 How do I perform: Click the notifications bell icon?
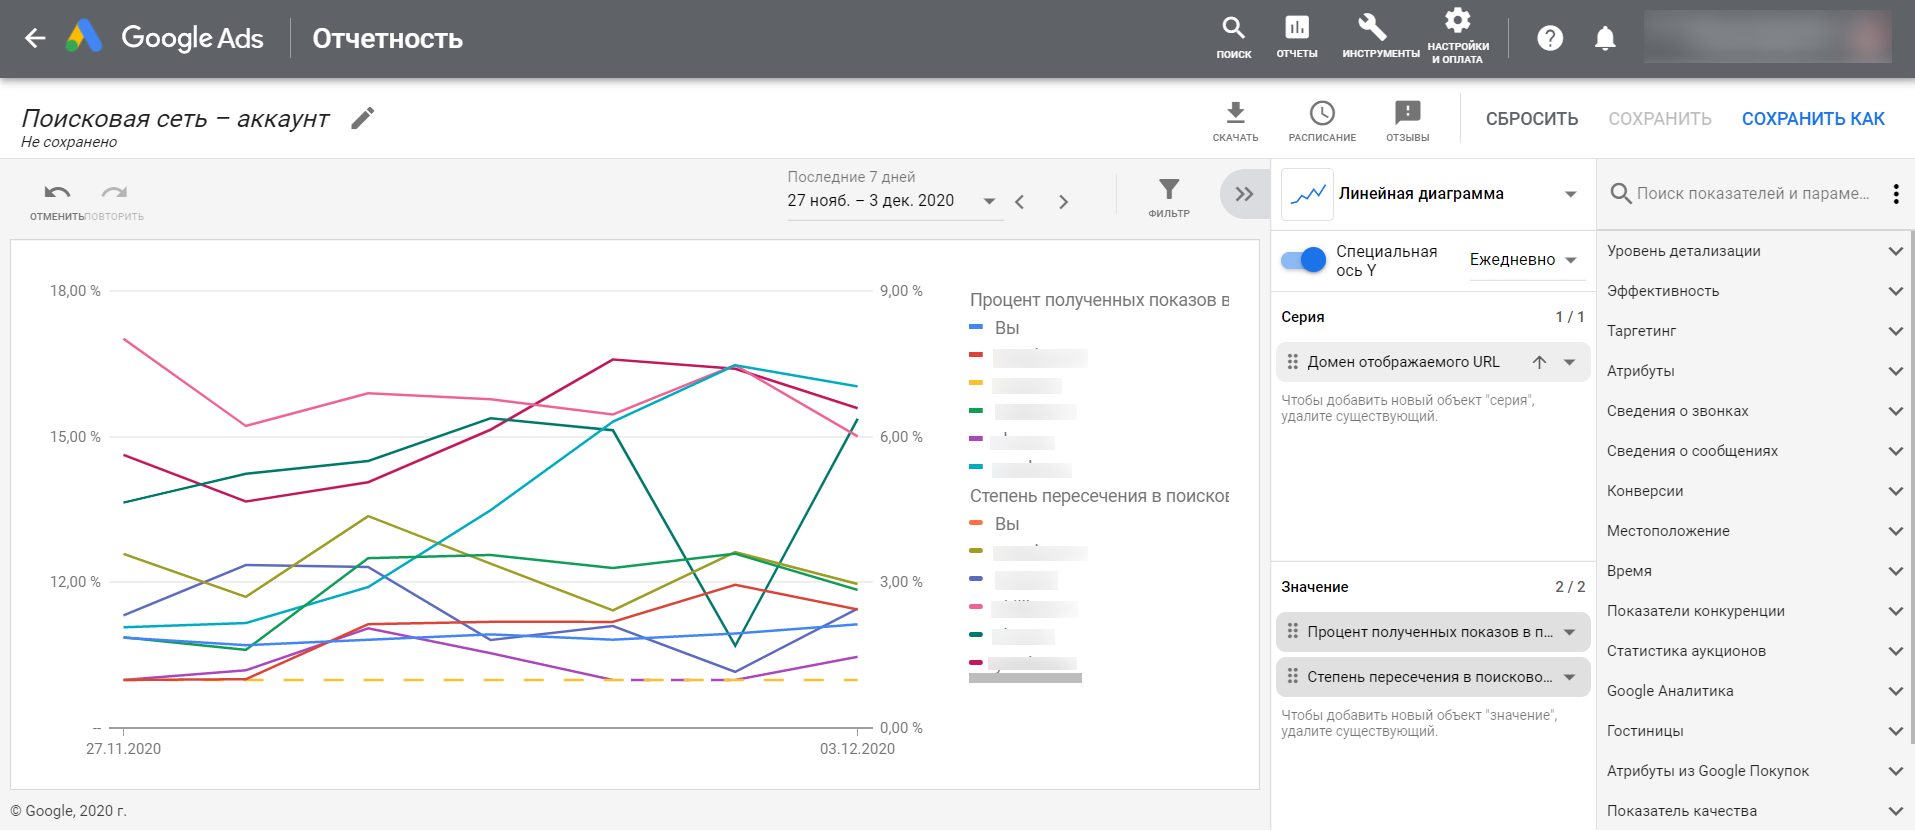coord(1604,38)
